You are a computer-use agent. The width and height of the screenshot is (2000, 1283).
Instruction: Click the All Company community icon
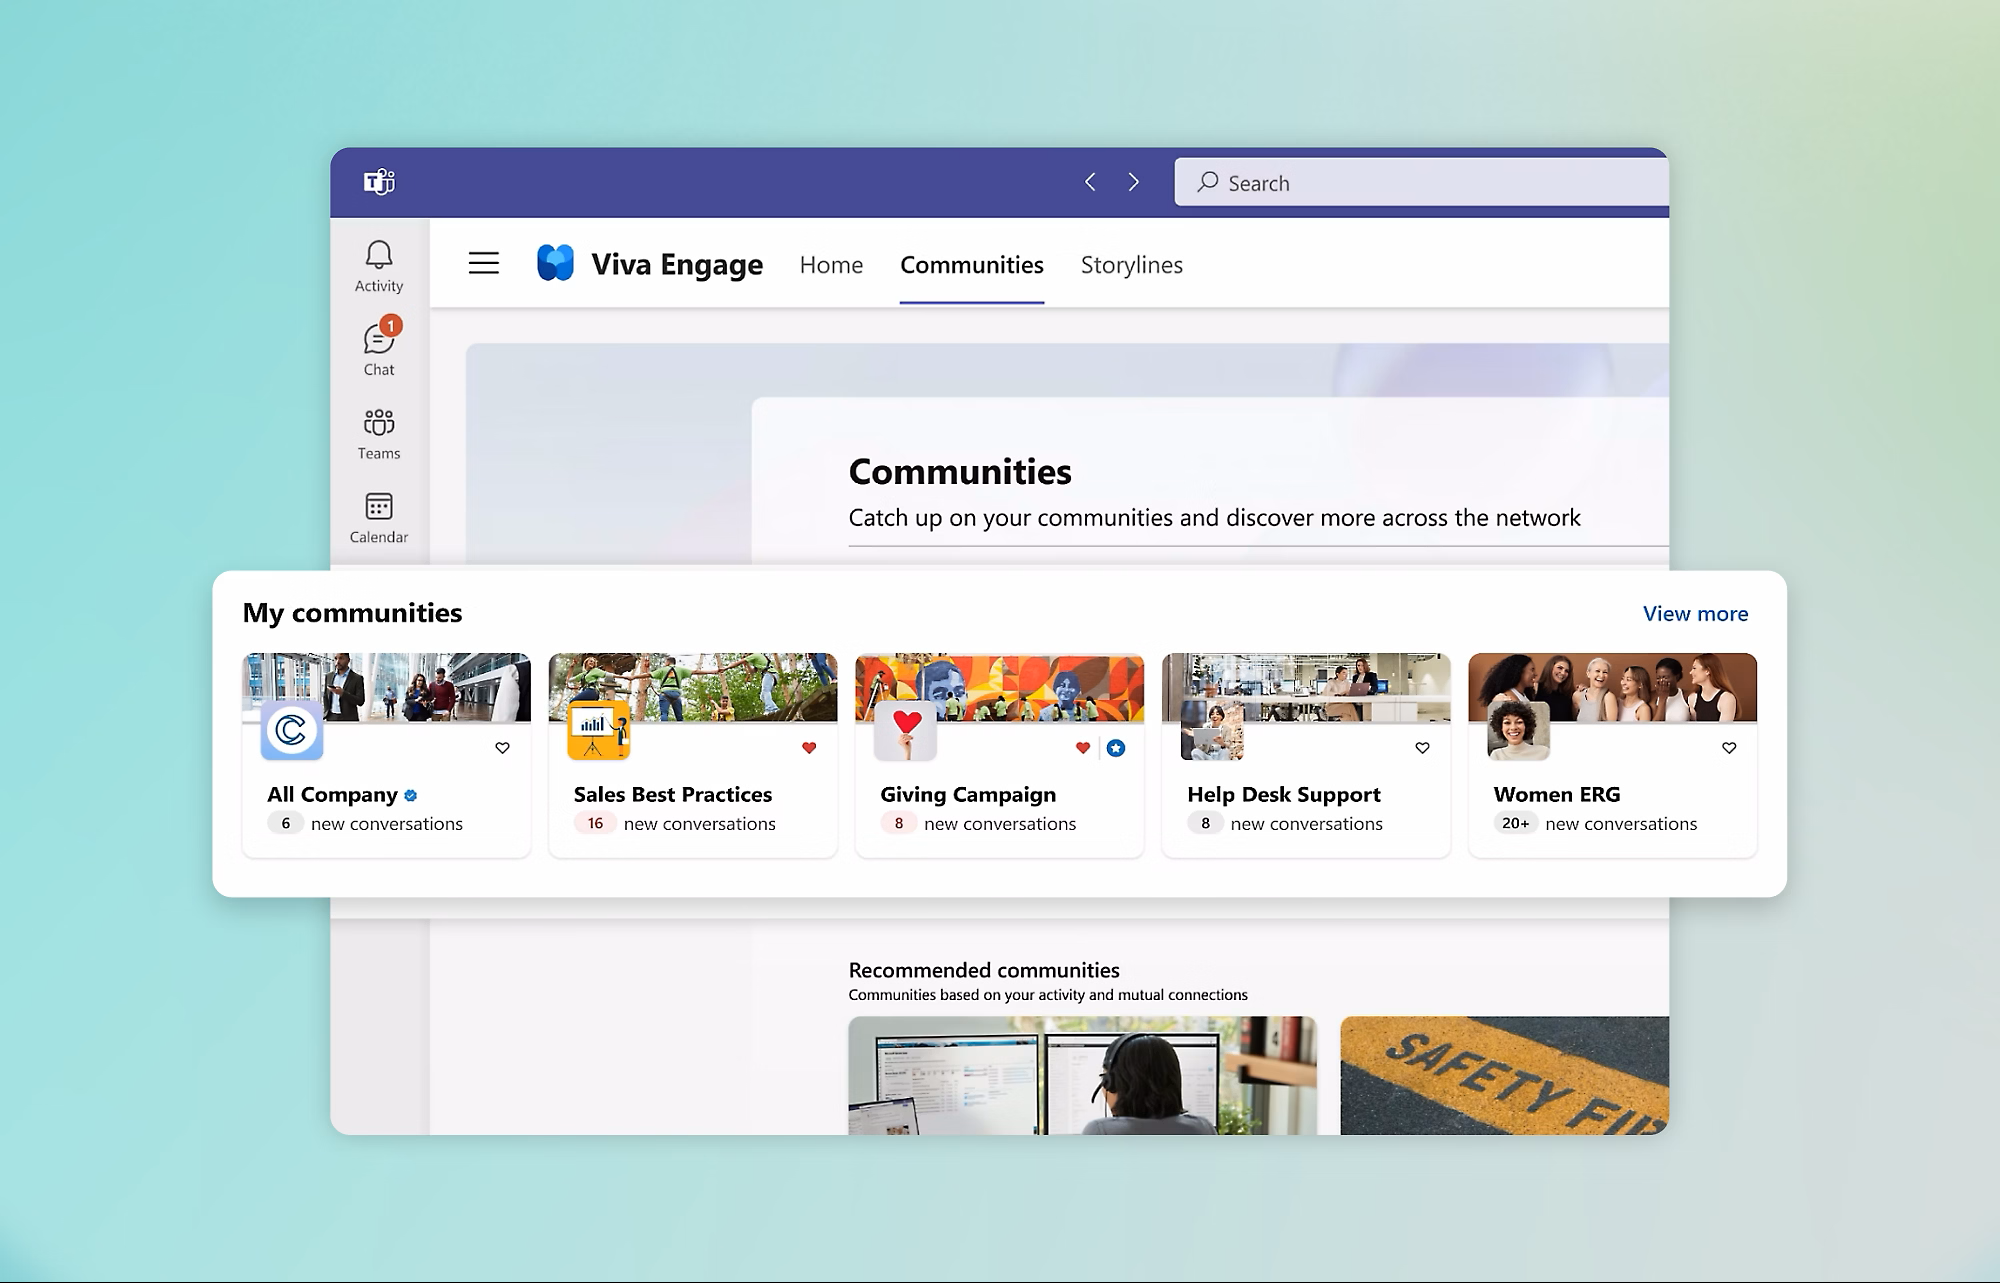pyautogui.click(x=291, y=730)
